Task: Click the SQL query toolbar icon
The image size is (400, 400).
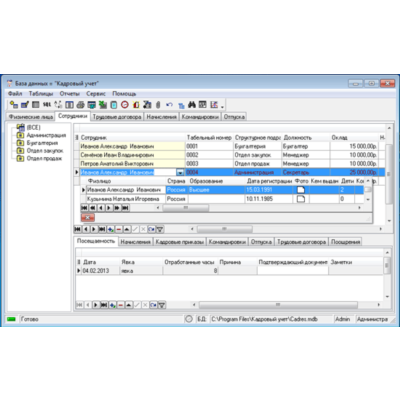Action: pos(47,105)
